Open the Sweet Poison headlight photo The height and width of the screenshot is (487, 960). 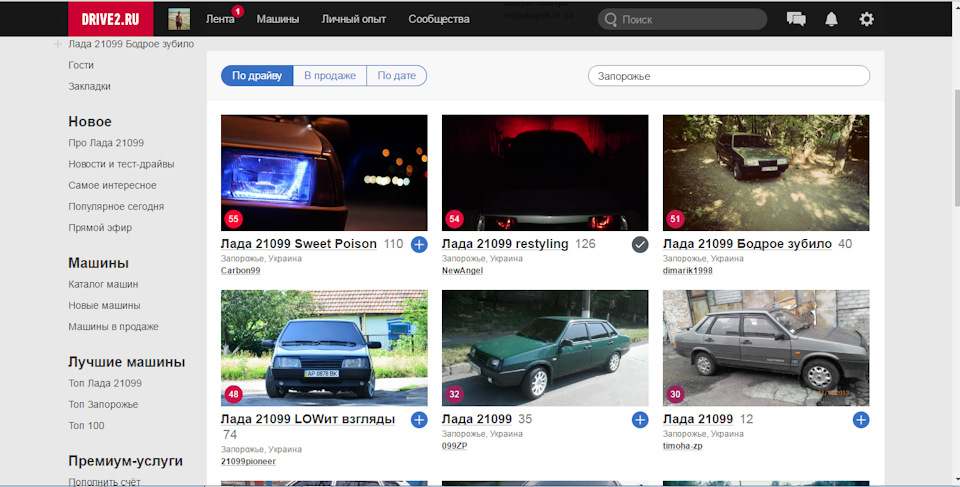(x=324, y=173)
